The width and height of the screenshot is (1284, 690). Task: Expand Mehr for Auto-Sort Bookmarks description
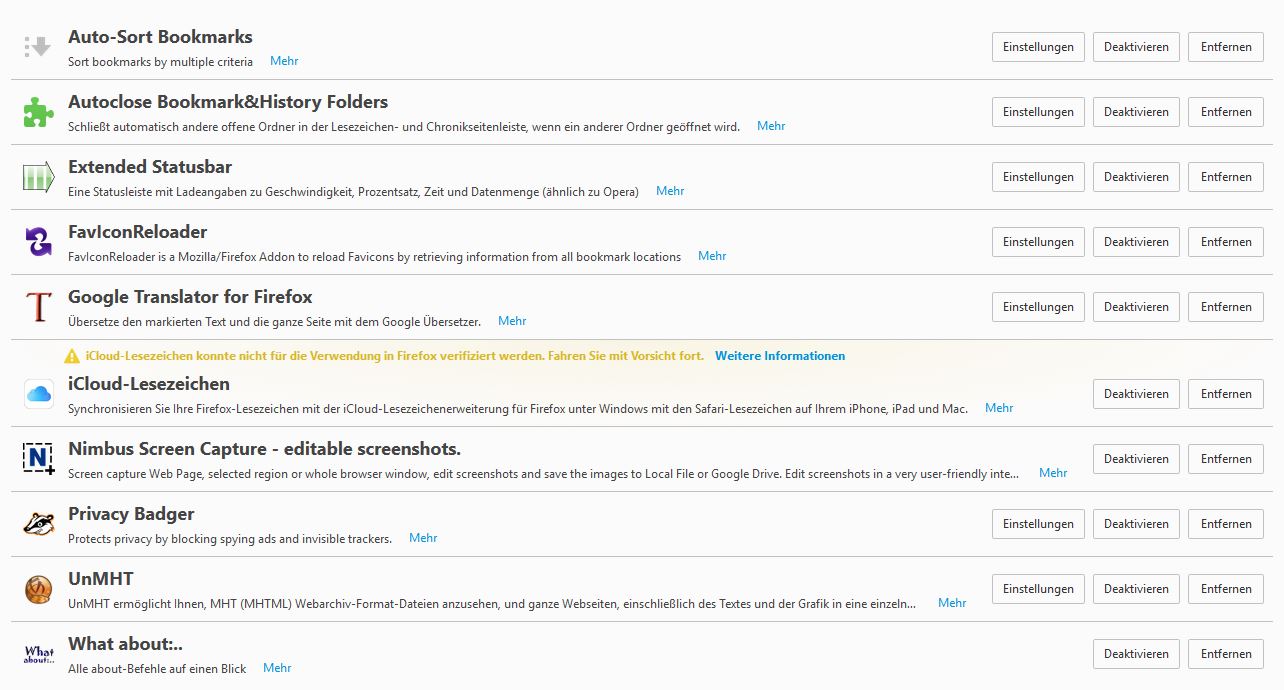284,61
